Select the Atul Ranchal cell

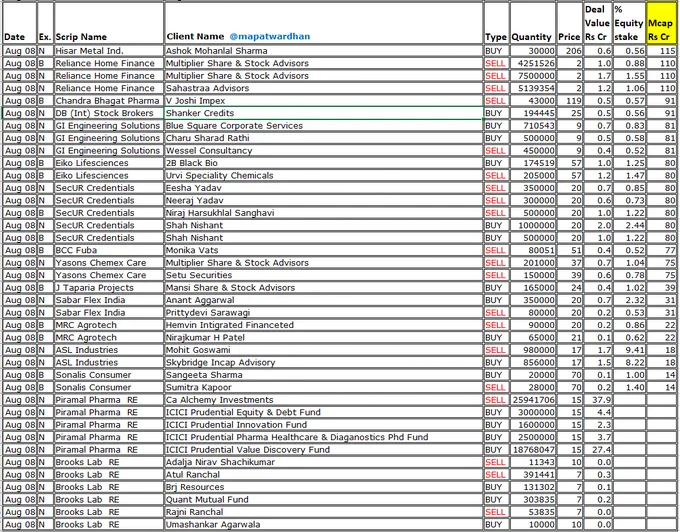point(324,475)
